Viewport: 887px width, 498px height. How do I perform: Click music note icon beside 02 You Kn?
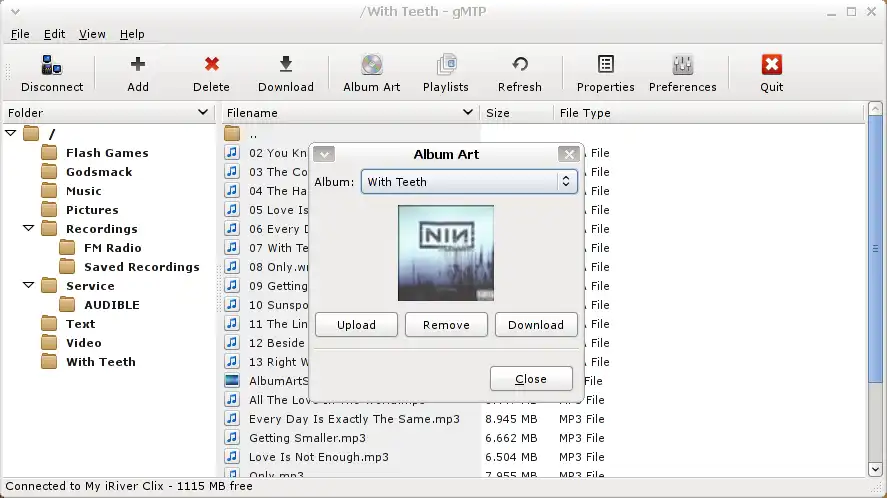click(x=232, y=152)
